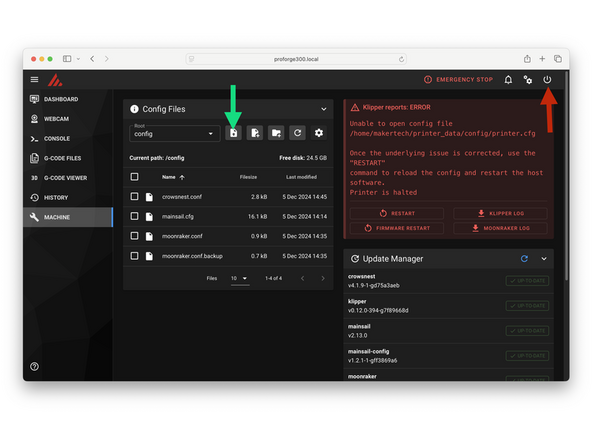Image resolution: width=592 pixels, height=444 pixels.
Task: Open the Safari sidebar options chevron
Action: tap(78, 59)
